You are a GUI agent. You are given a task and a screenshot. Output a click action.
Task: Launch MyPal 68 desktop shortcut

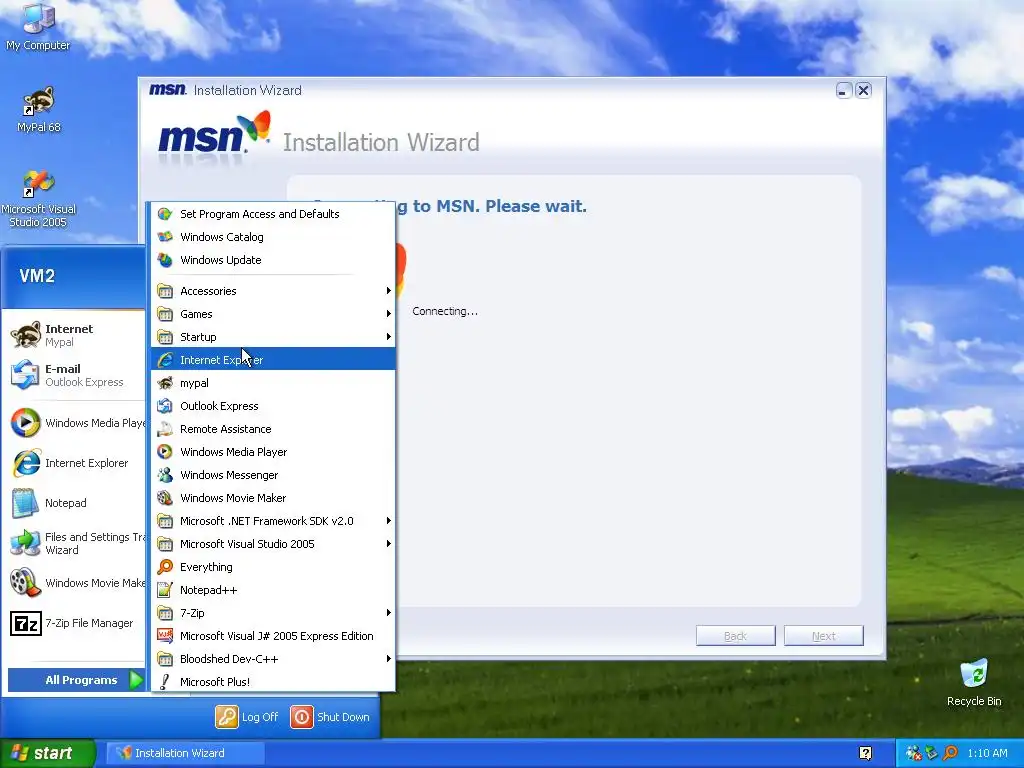click(38, 109)
